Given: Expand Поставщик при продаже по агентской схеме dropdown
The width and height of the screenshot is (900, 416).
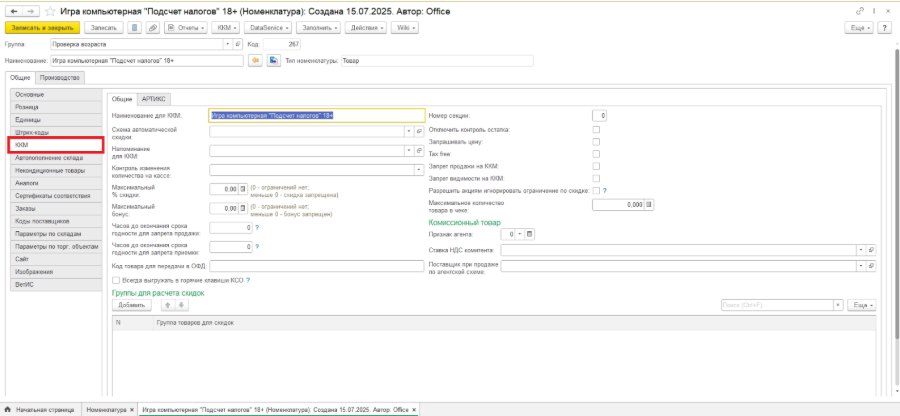Looking at the screenshot, I should point(862,266).
